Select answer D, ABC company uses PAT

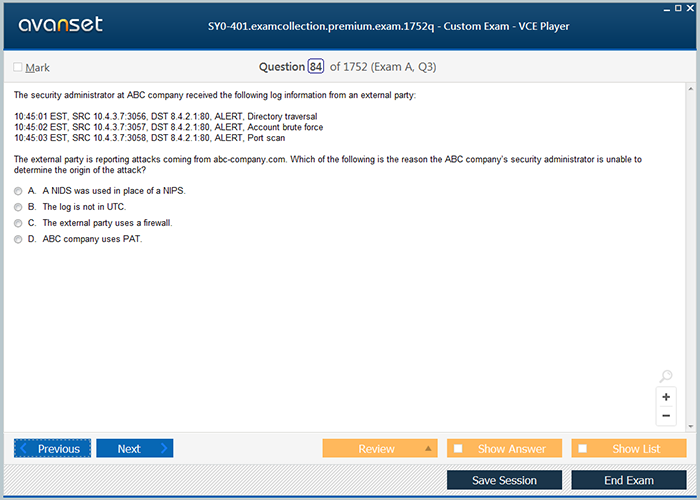(x=18, y=239)
